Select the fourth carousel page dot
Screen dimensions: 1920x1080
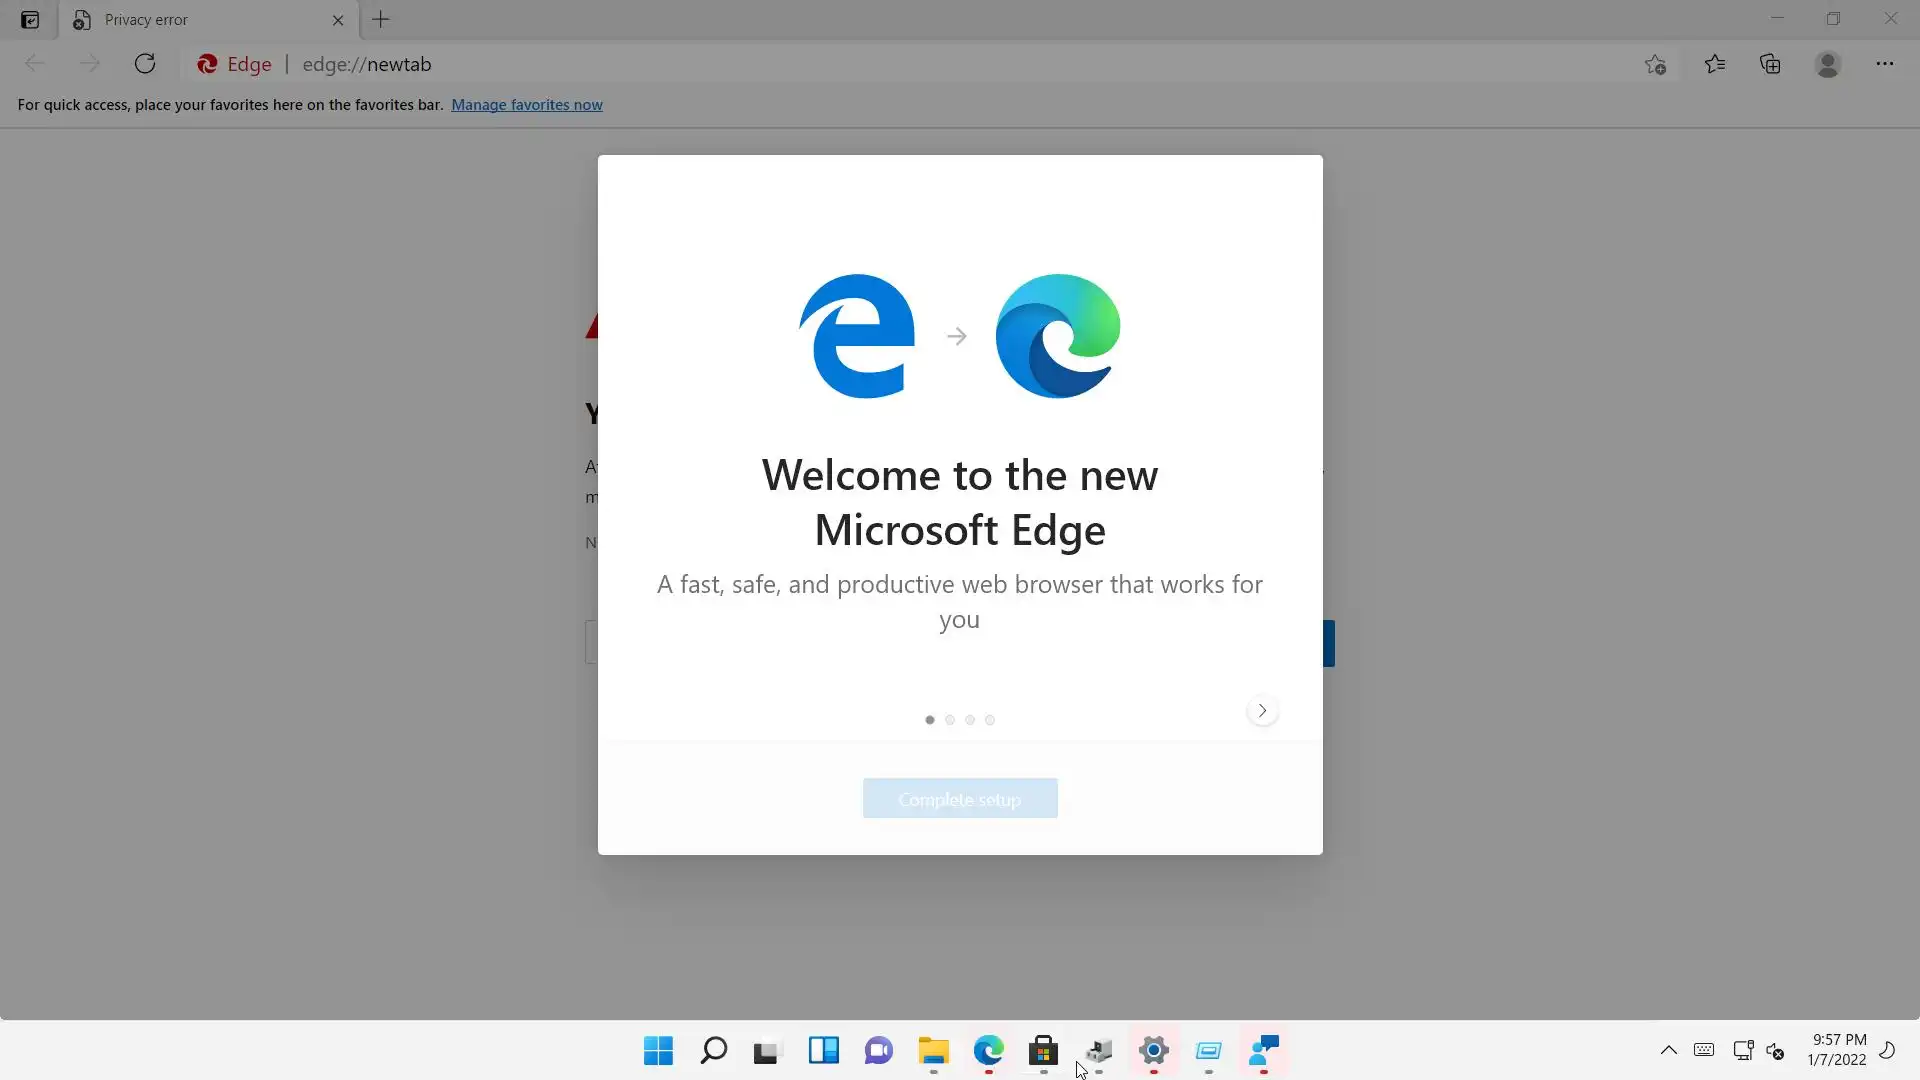(990, 720)
